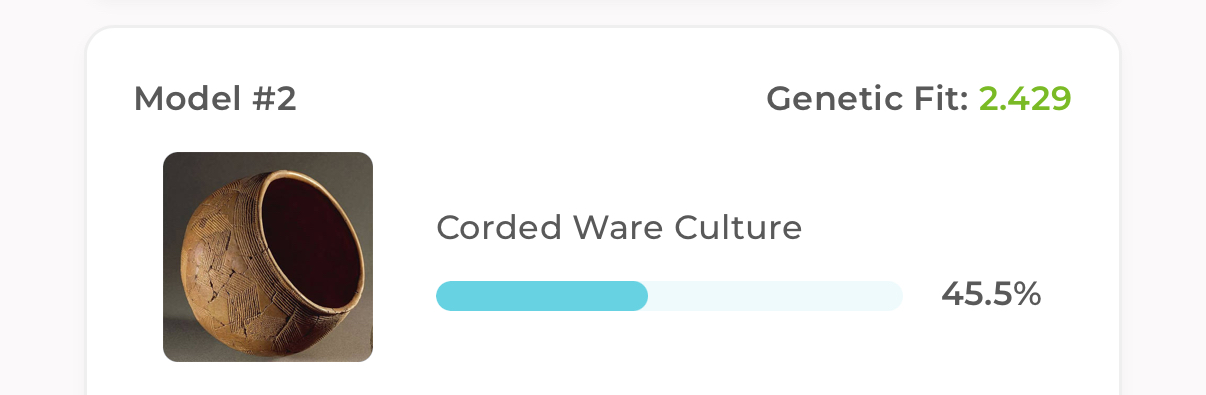This screenshot has width=1206, height=395.
Task: Click the filled cyan portion of progress bar
Action: 542,296
